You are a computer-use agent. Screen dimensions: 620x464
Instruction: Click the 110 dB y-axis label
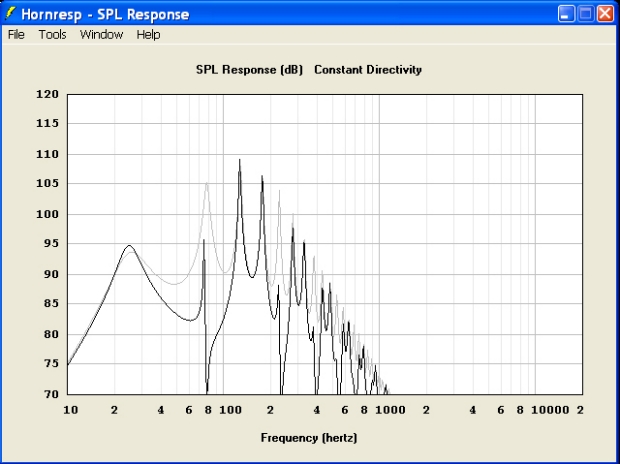(47, 154)
